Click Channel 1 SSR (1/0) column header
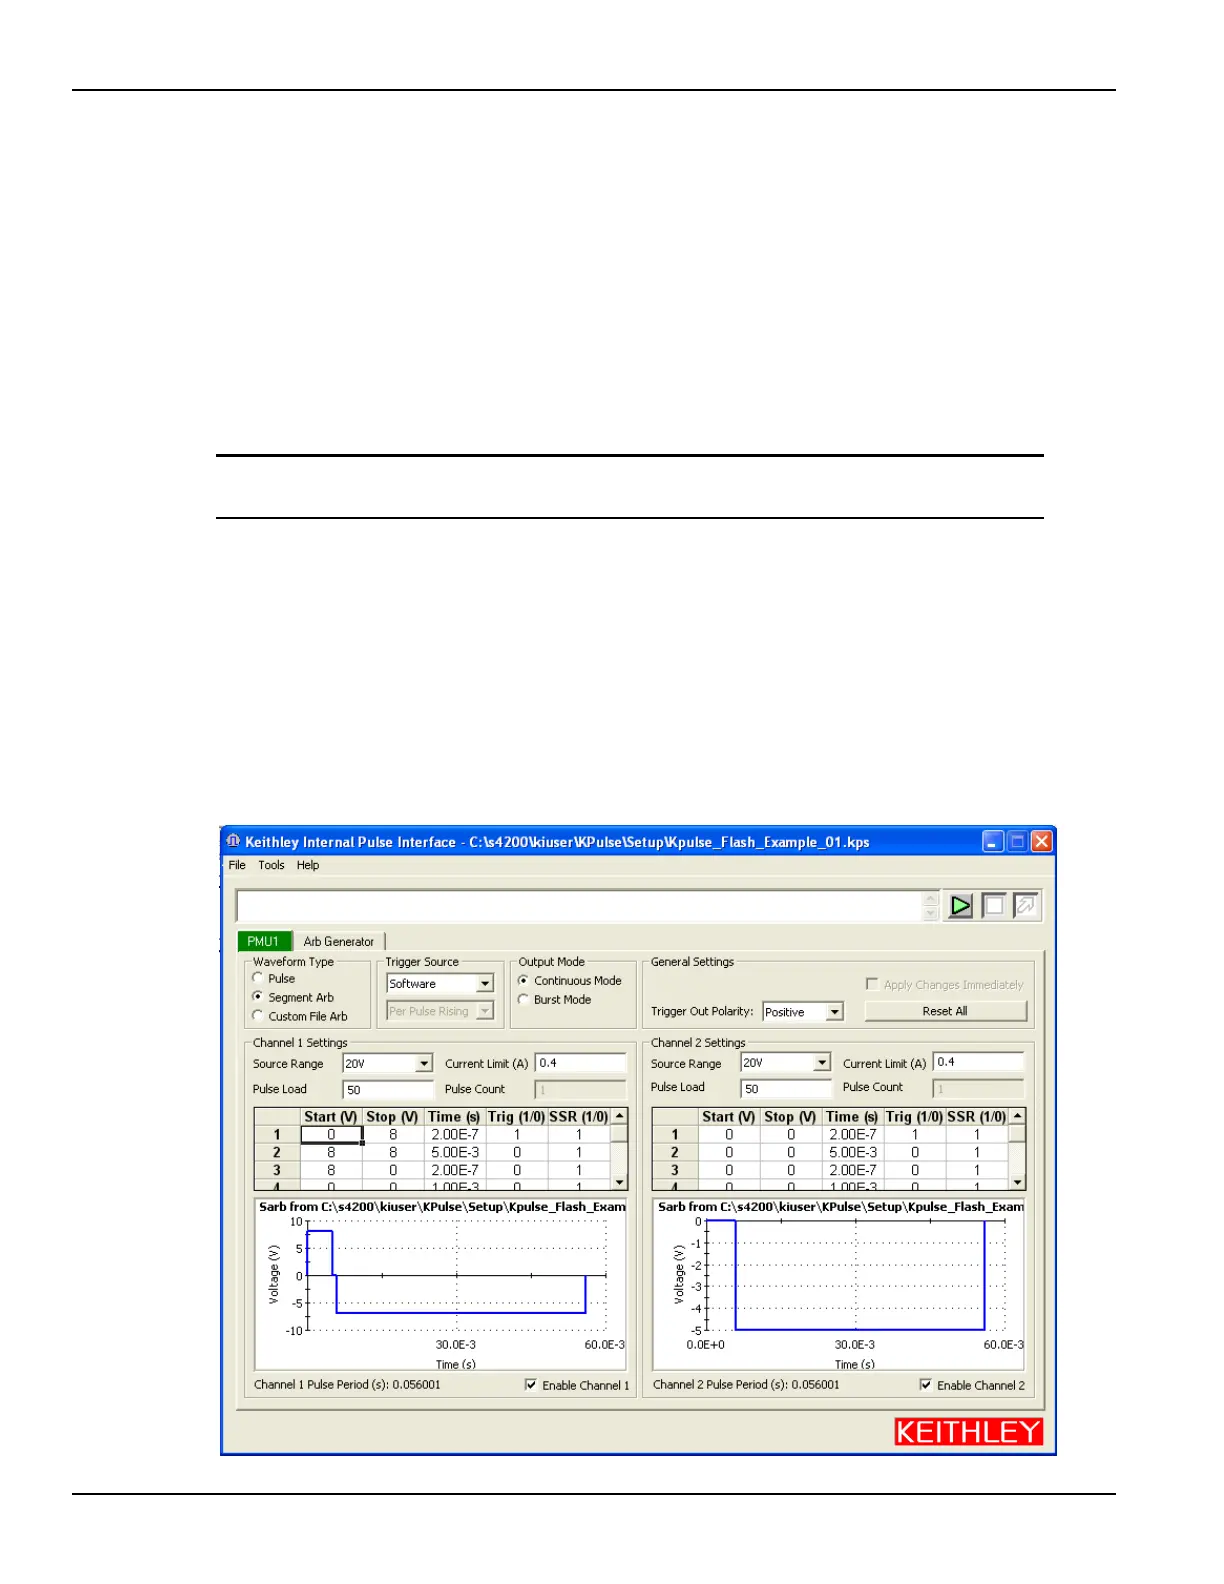Image resolution: width=1224 pixels, height=1584 pixels. click(x=579, y=1117)
